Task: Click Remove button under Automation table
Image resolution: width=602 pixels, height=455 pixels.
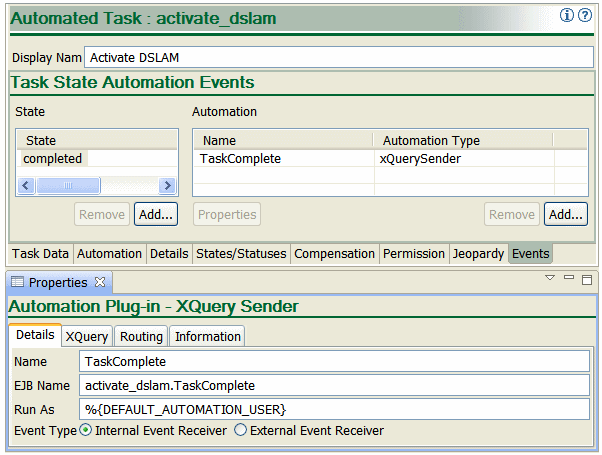Action: (512, 214)
